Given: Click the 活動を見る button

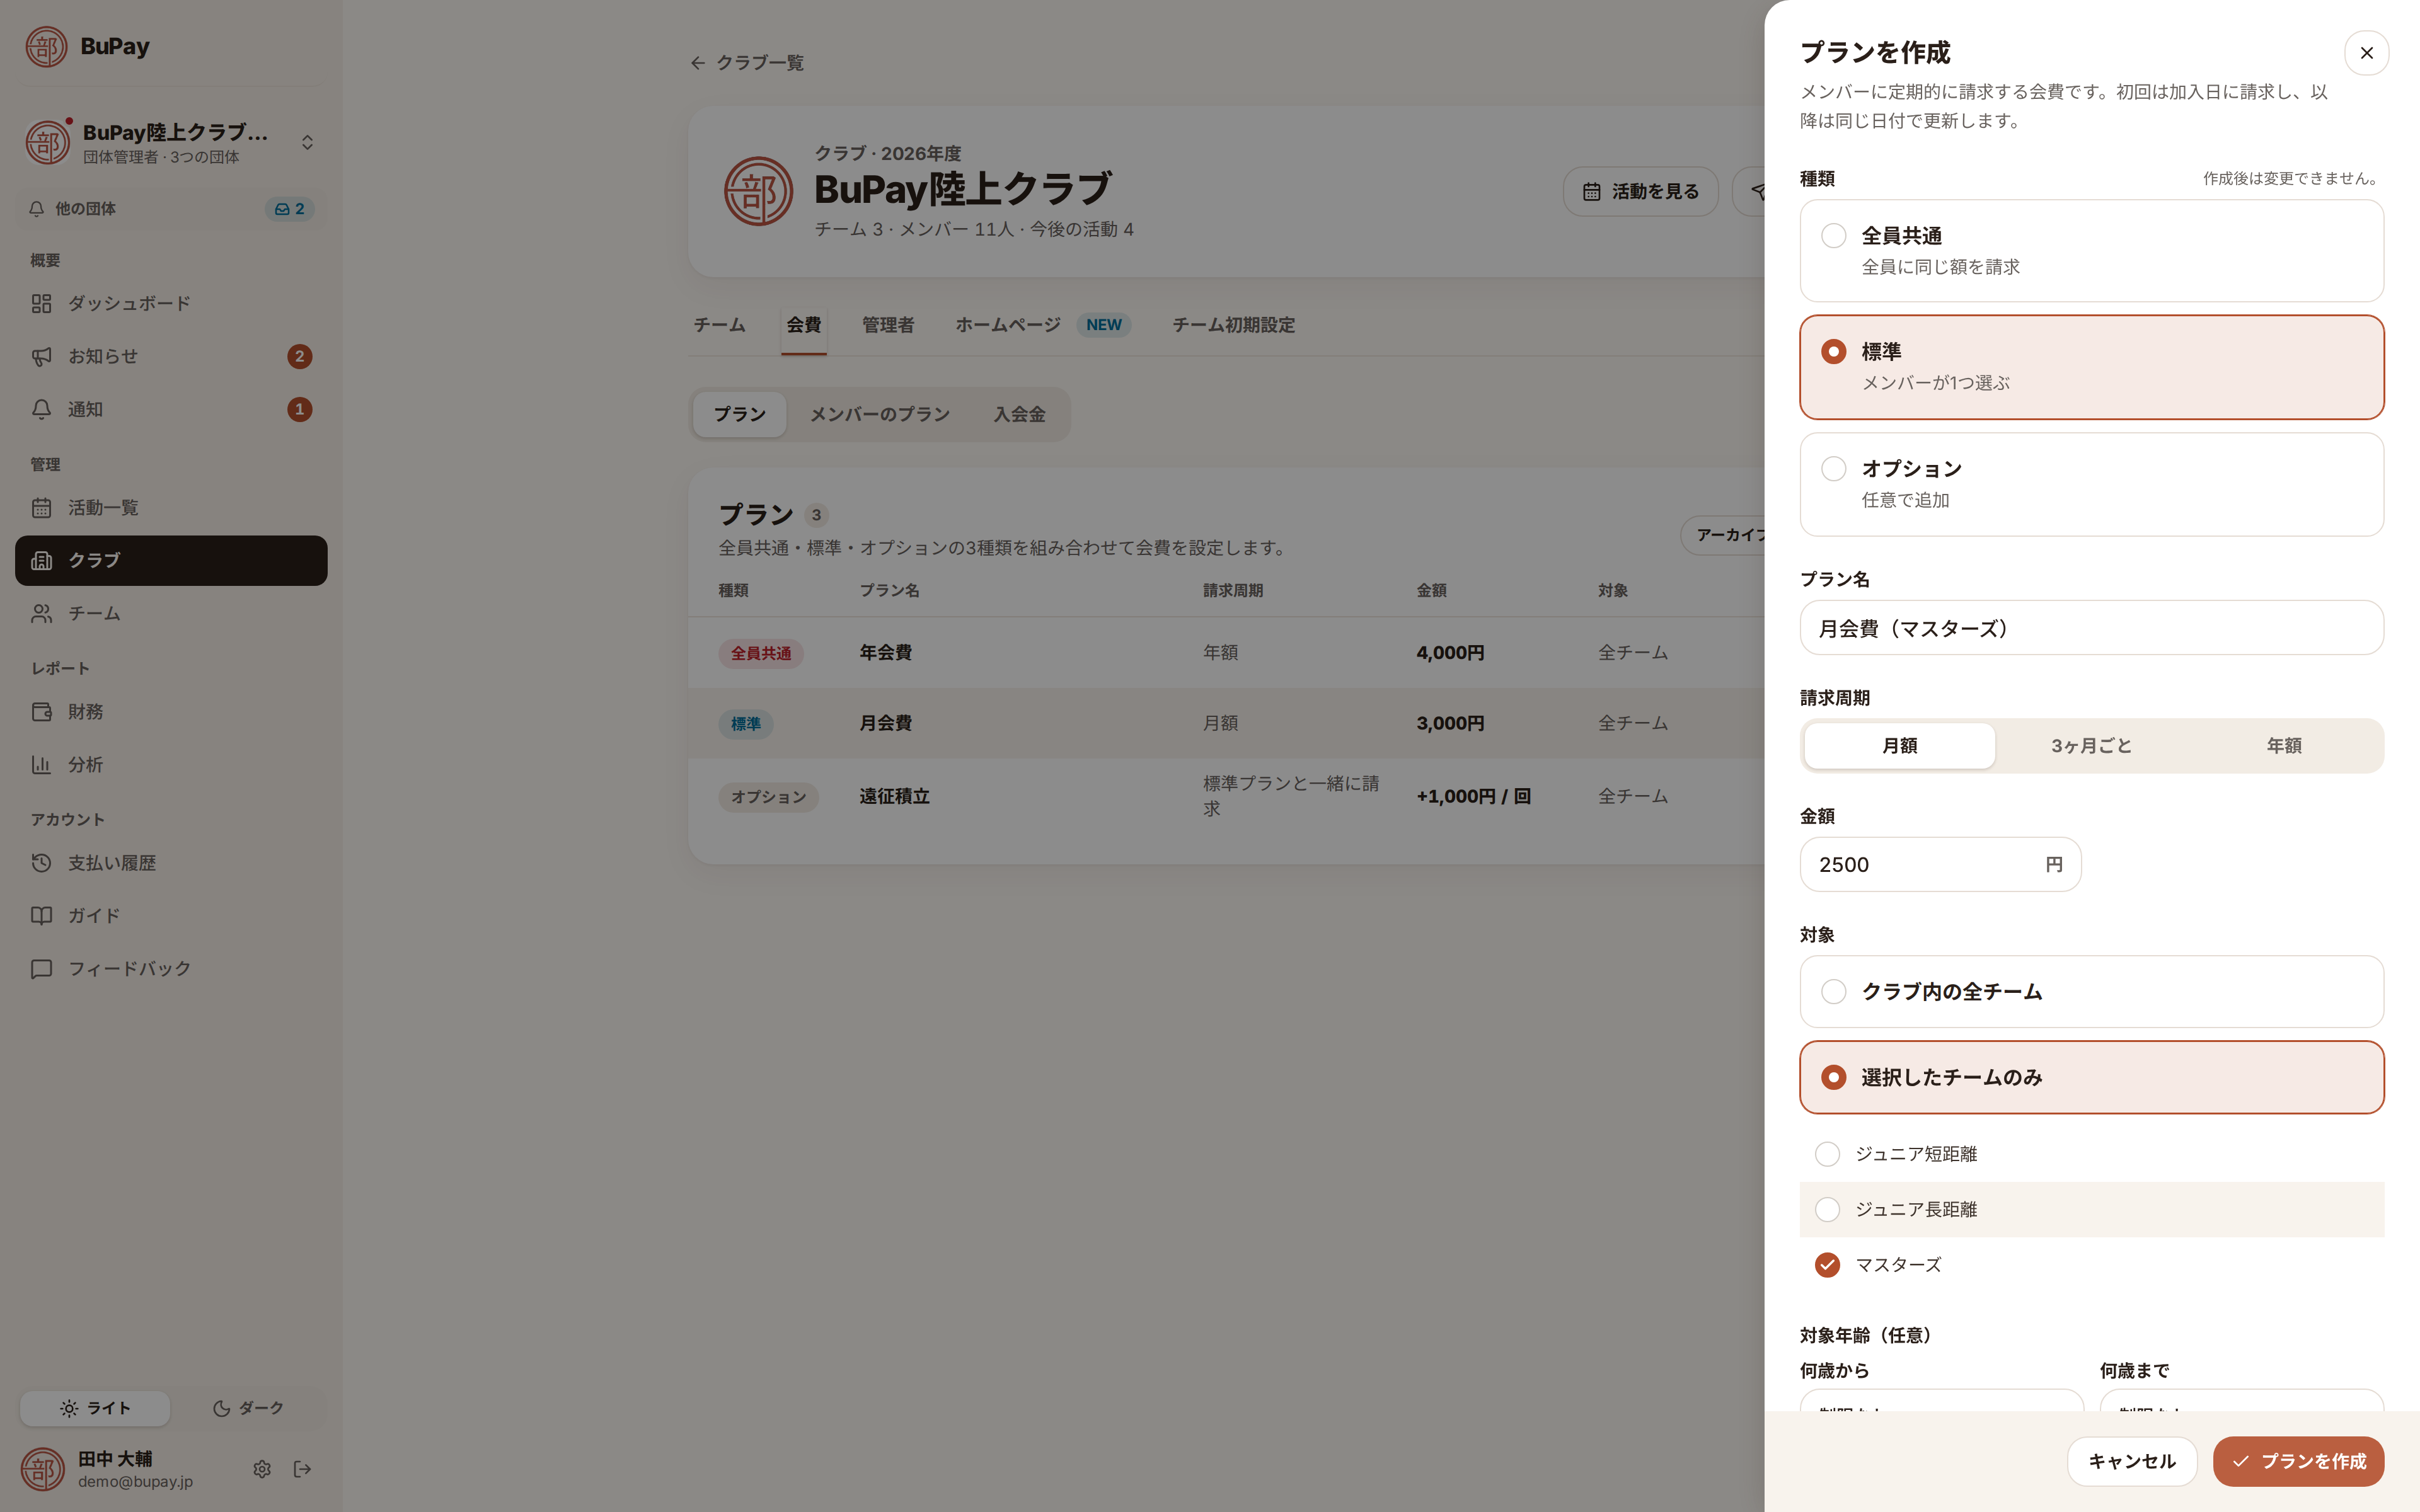Looking at the screenshot, I should coord(1640,191).
